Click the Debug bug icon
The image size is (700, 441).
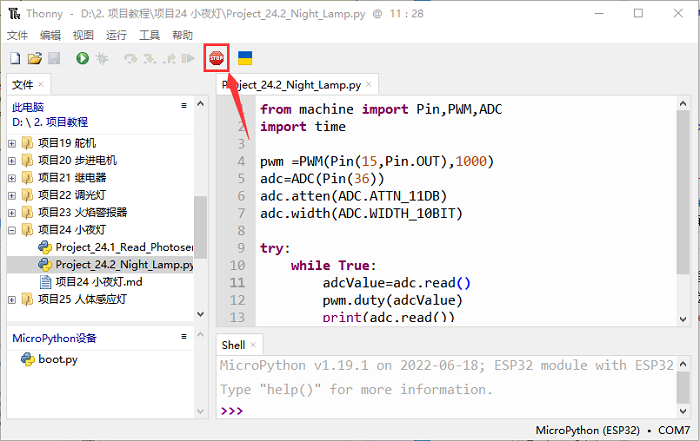(x=101, y=59)
